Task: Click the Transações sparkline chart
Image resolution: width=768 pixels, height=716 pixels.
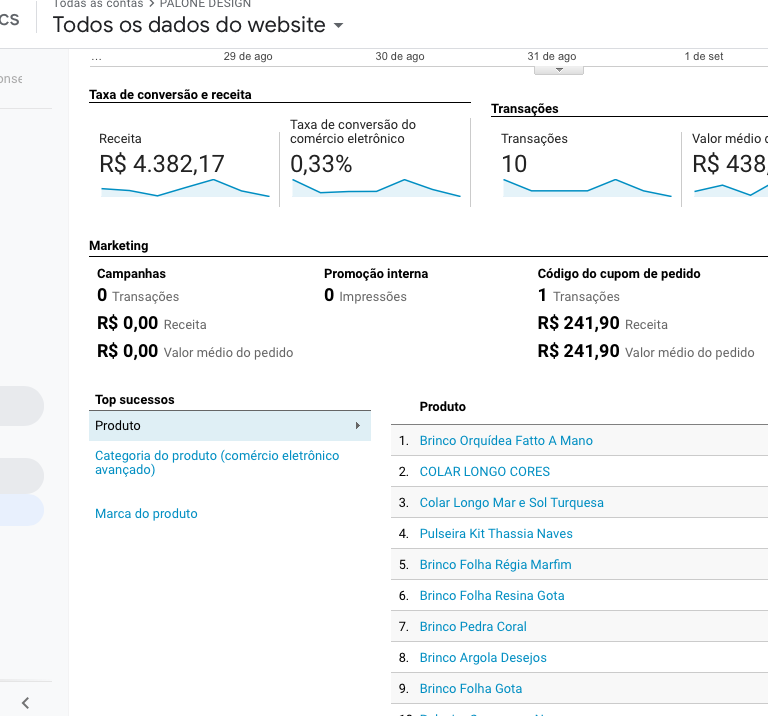Action: [x=587, y=188]
